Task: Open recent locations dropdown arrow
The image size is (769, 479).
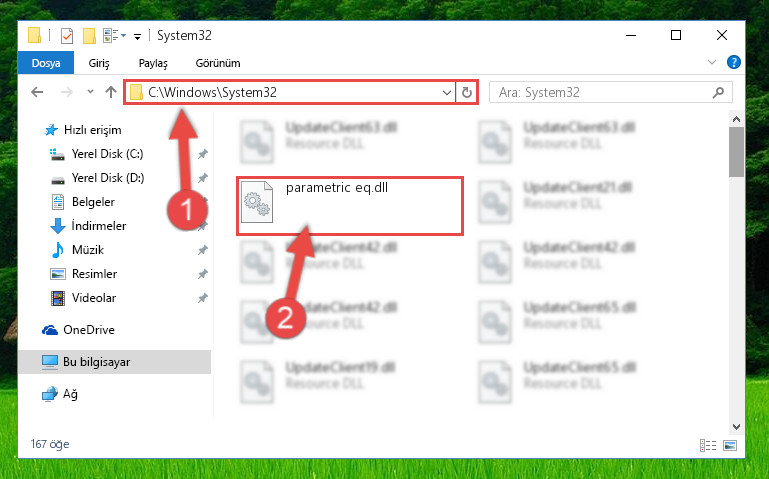Action: click(x=90, y=92)
